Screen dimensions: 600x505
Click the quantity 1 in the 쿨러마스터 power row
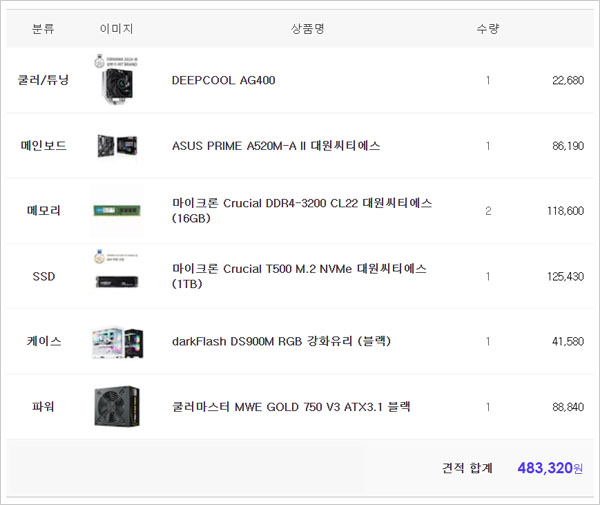click(x=488, y=407)
